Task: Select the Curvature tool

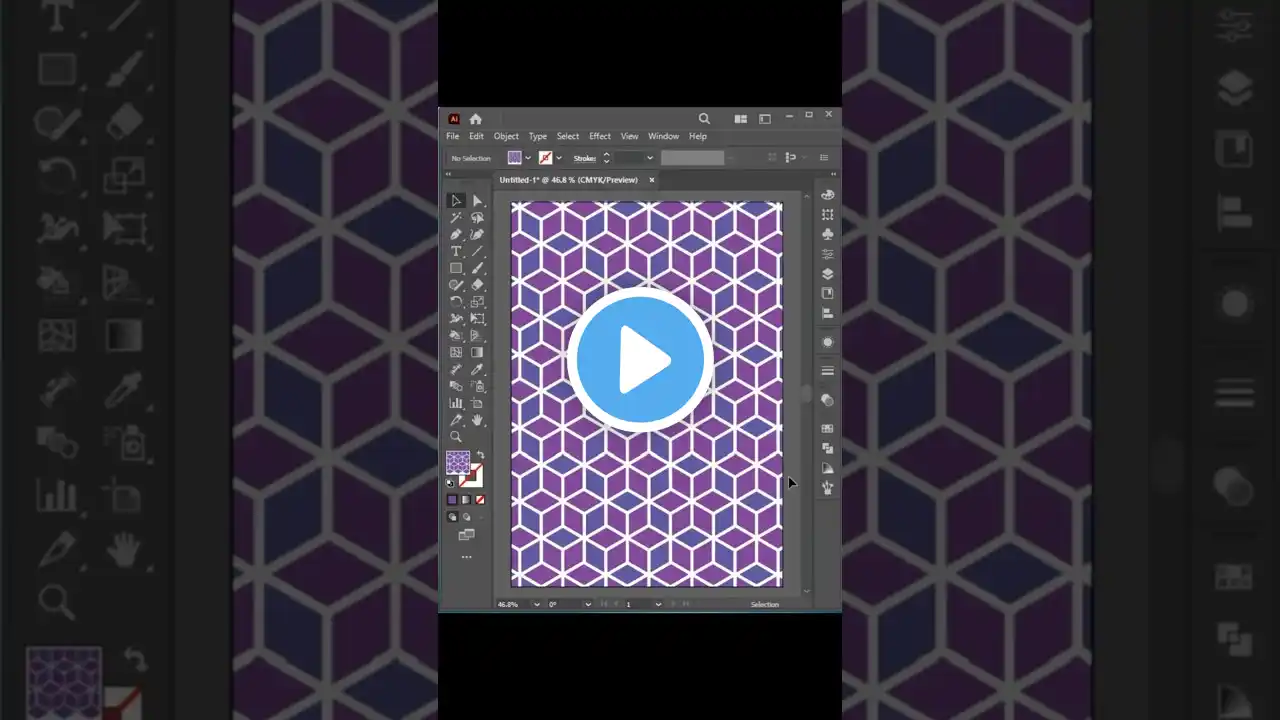Action: [478, 235]
